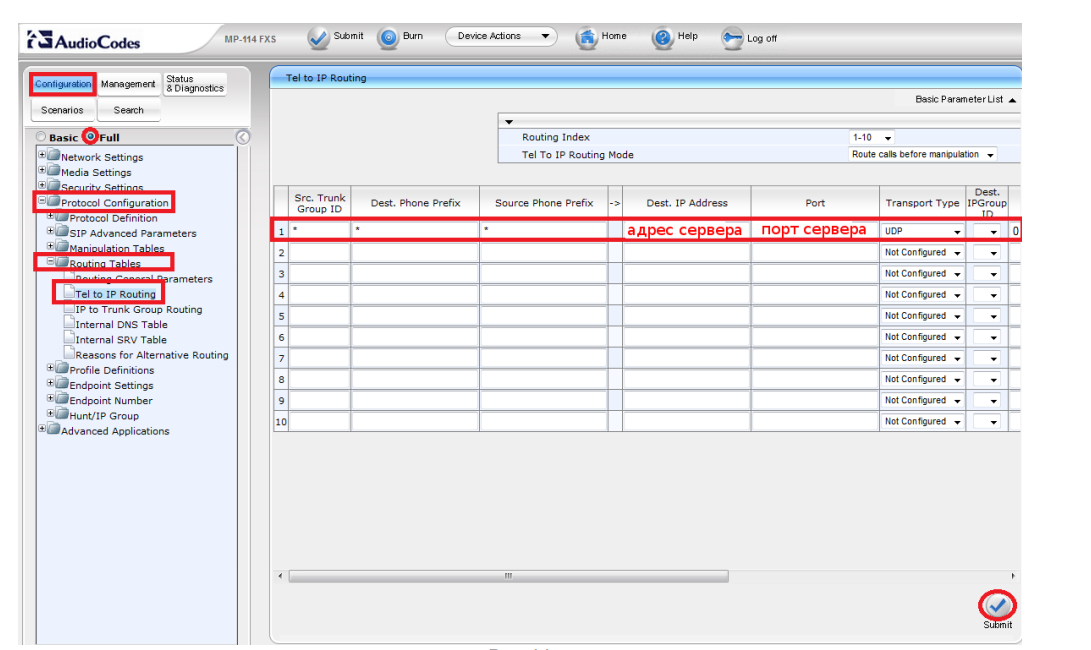Viewport: 1091px width, 650px height.
Task: Click the Scenarios button
Action: pos(62,110)
